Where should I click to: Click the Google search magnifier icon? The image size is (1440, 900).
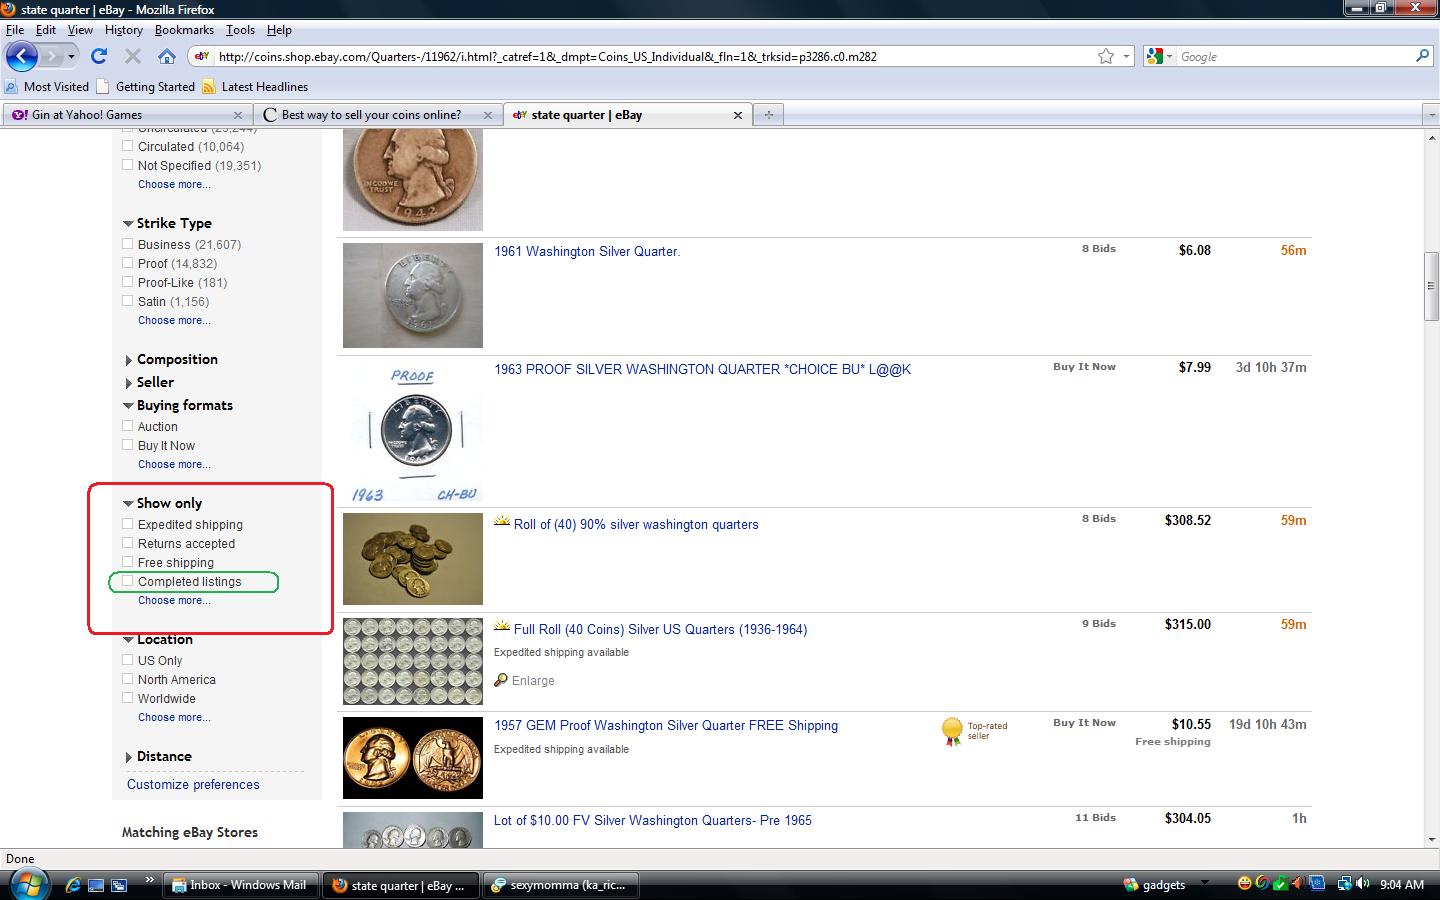coord(1422,57)
